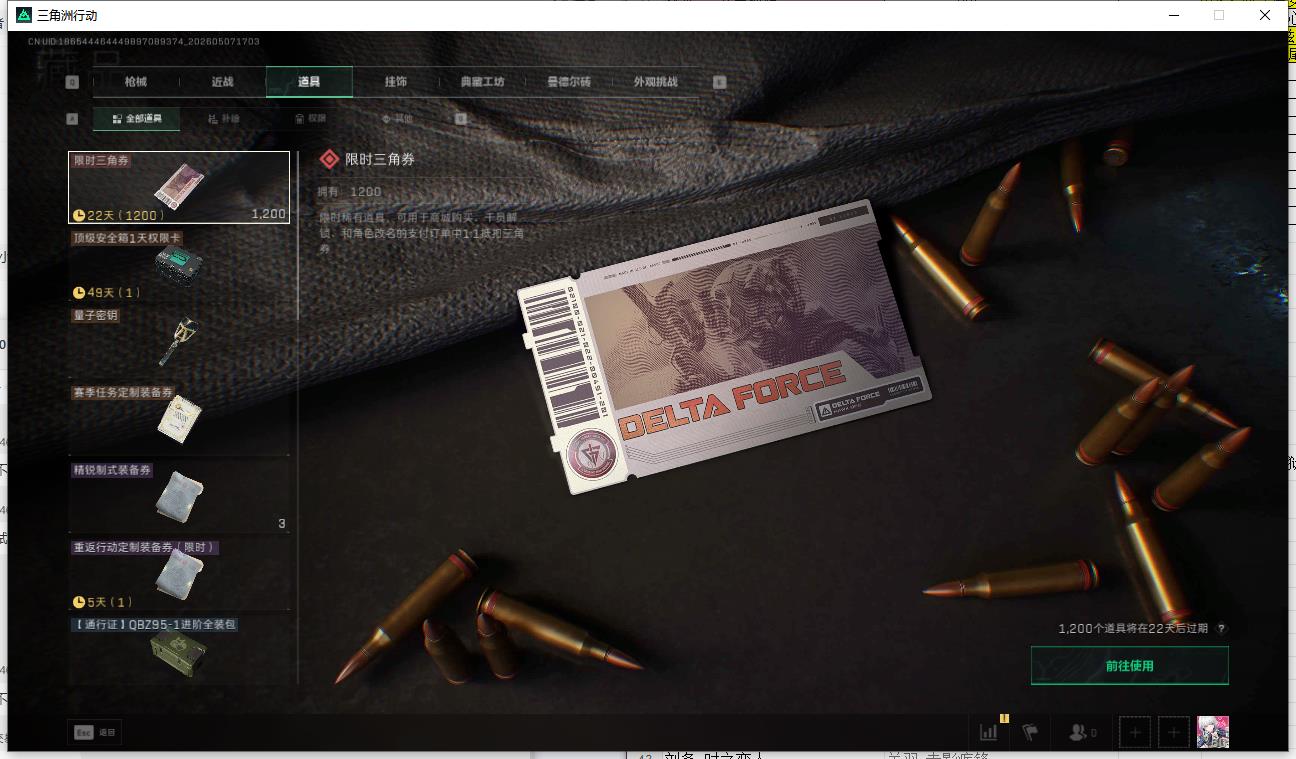The height and width of the screenshot is (759, 1296).
Task: Go to the 外观挑战 tab
Action: click(x=656, y=82)
